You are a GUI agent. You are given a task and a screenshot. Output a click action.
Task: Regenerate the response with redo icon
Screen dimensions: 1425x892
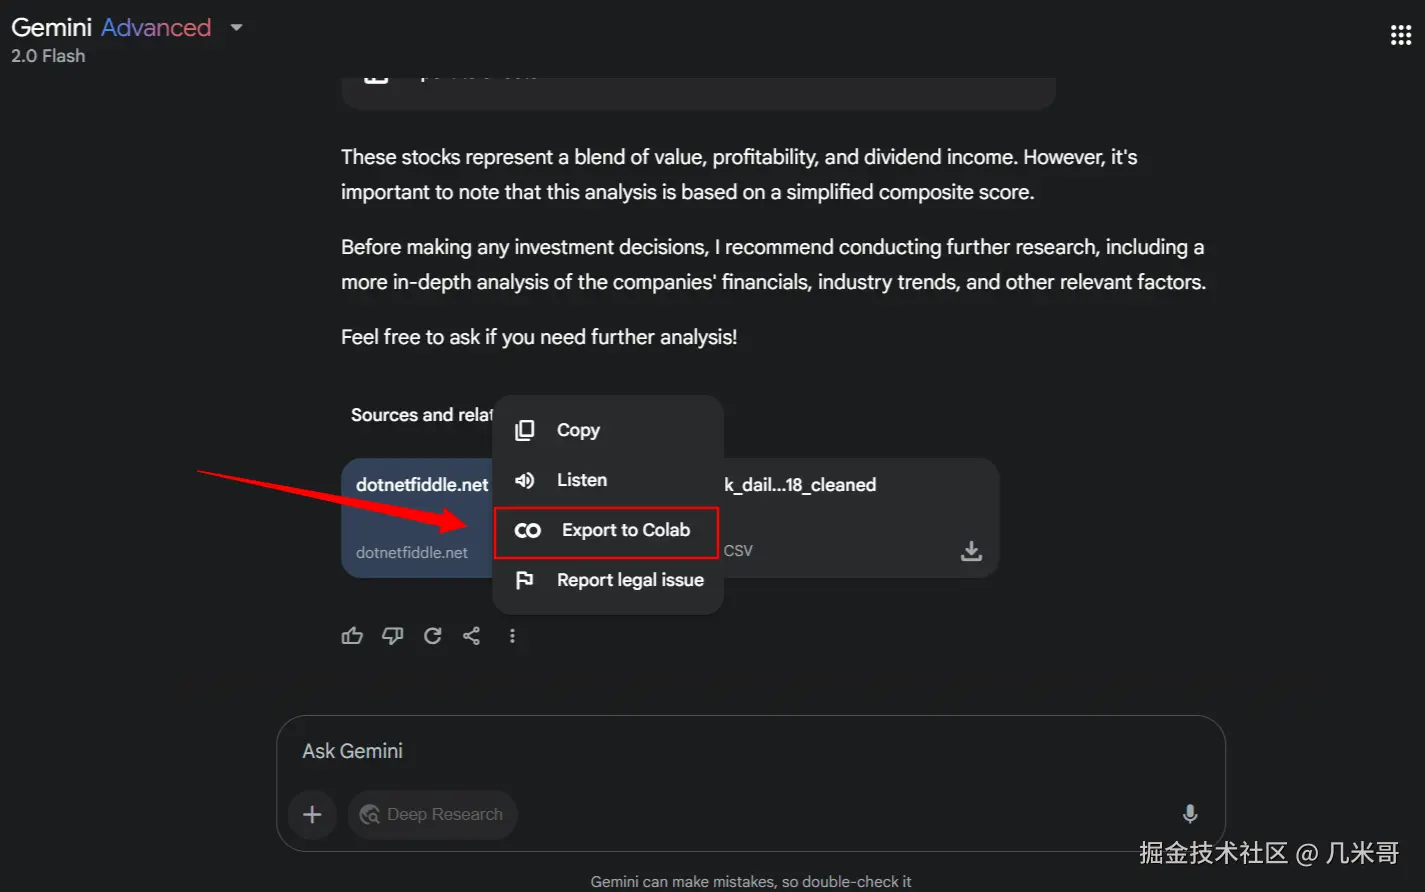point(432,636)
